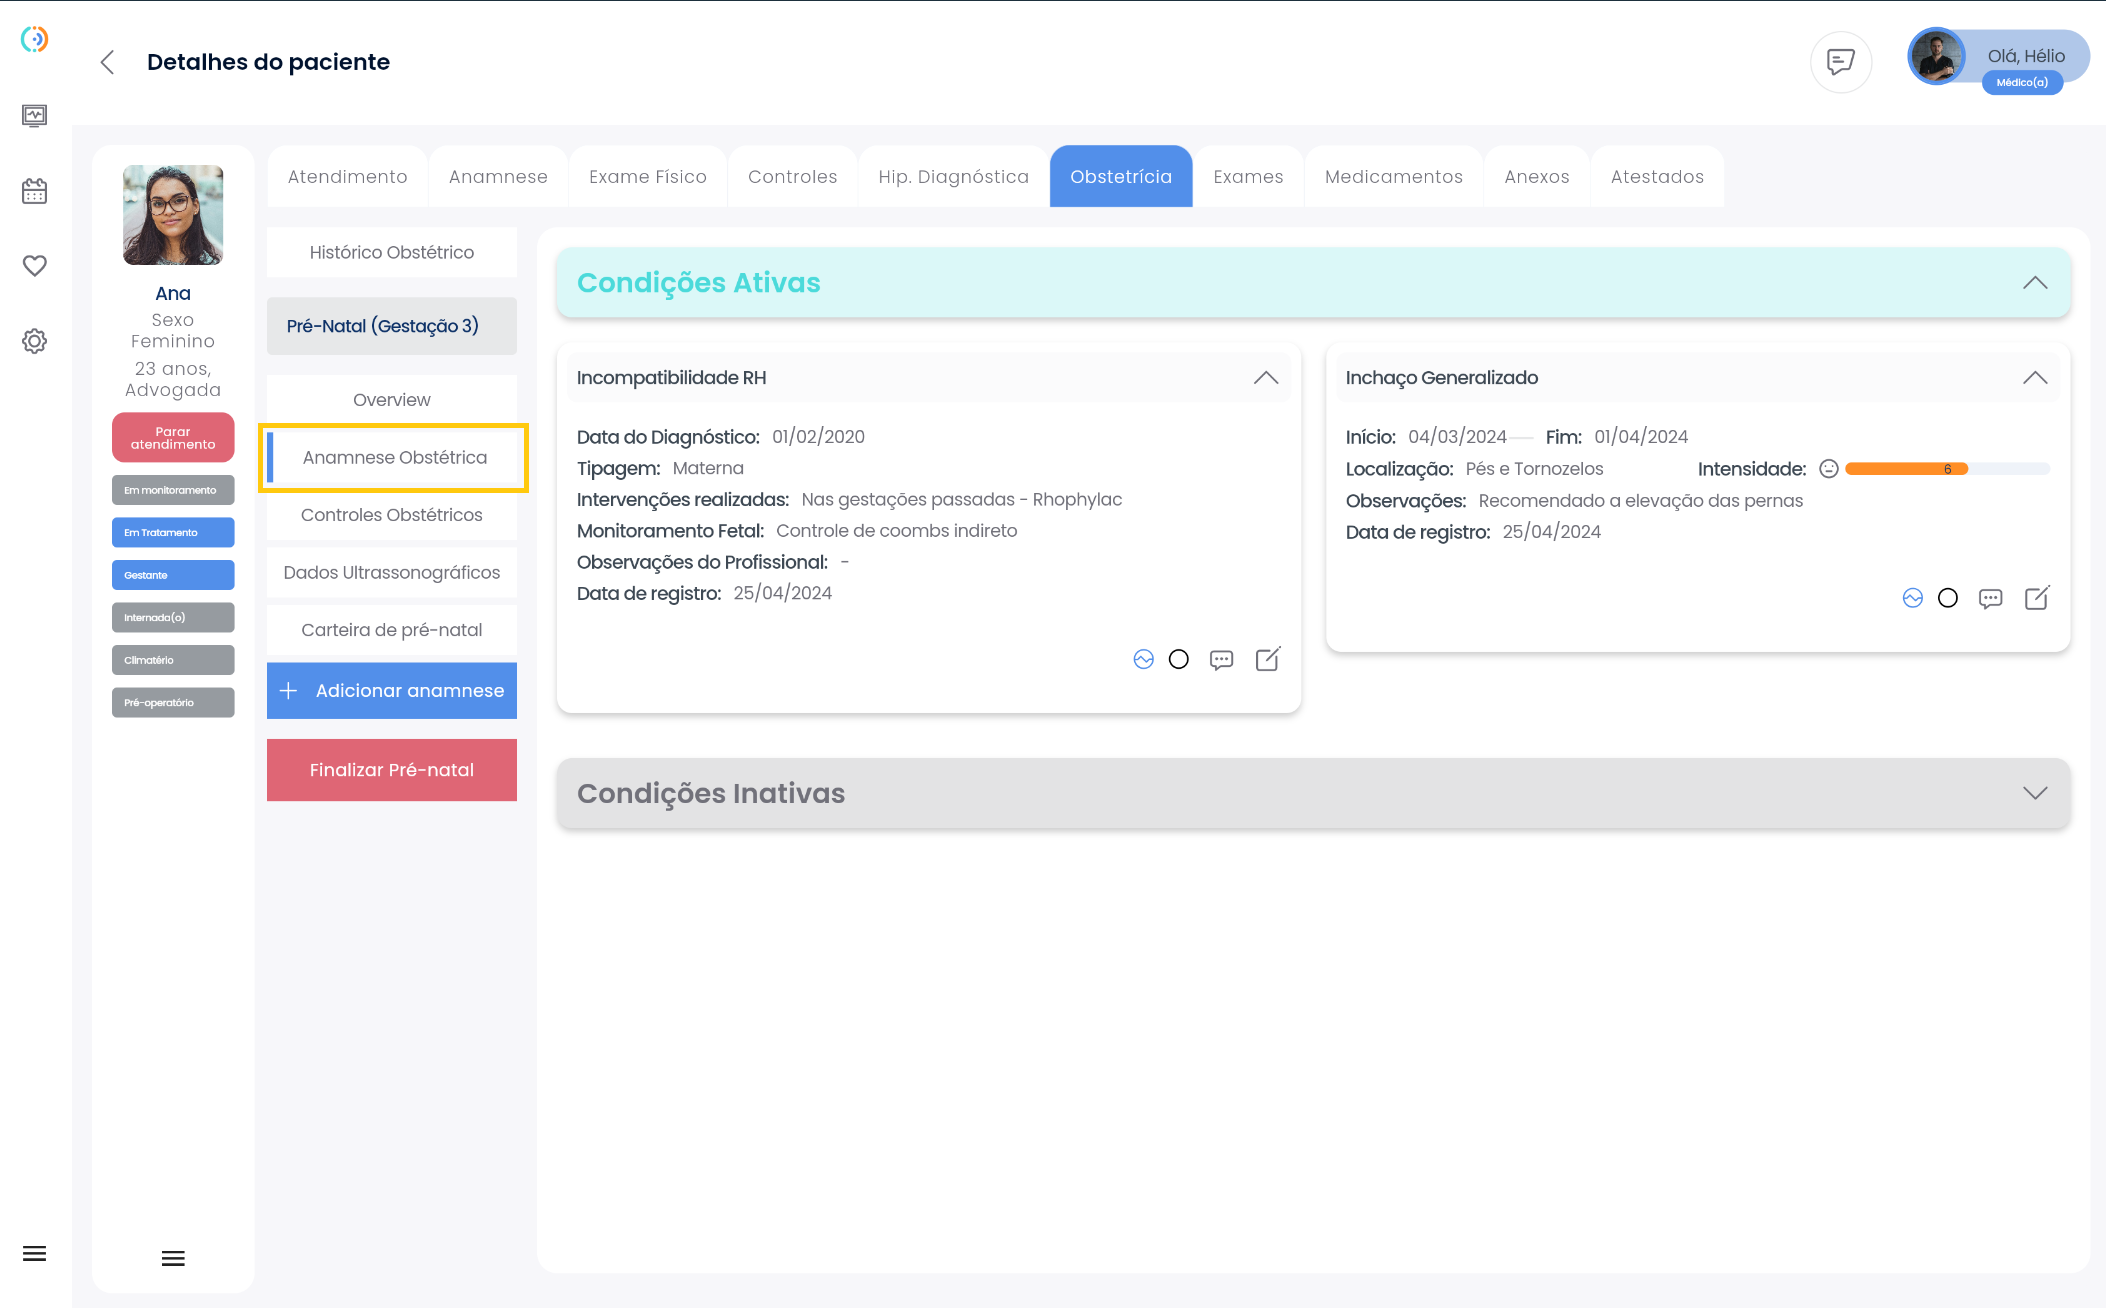Open the hamburger menu below patient panel
2106x1308 pixels.
pos(173,1259)
